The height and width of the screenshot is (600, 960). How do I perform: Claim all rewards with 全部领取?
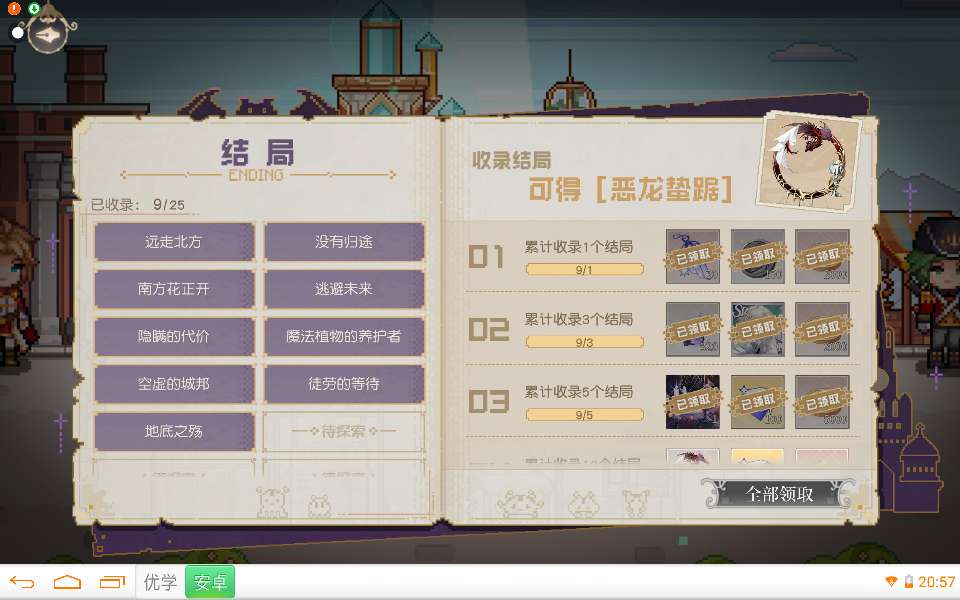(x=779, y=493)
